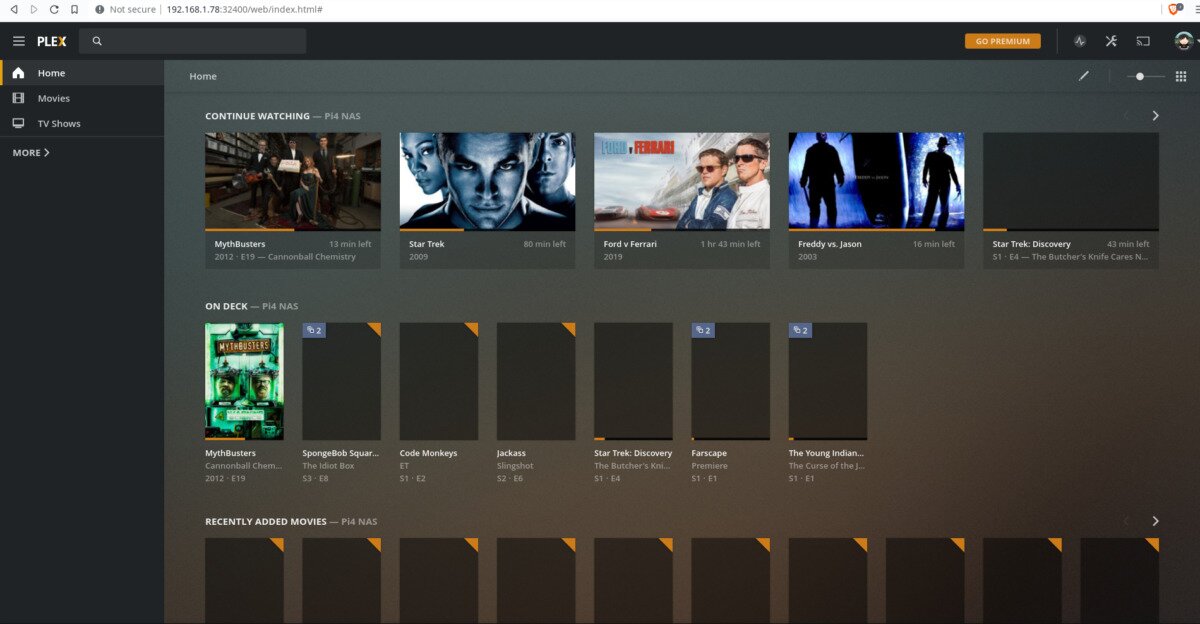This screenshot has width=1200, height=624.
Task: Select TV Shows in the sidebar
Action: (x=59, y=124)
